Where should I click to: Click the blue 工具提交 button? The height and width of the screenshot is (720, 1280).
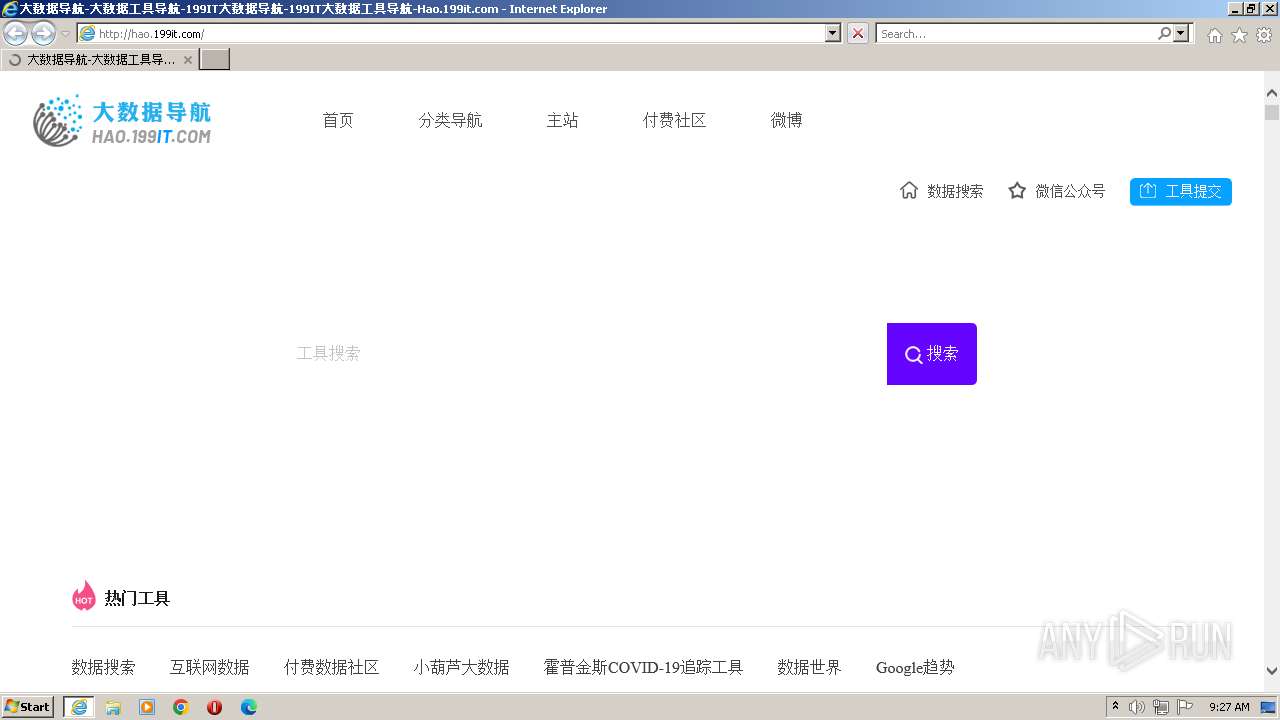1181,191
